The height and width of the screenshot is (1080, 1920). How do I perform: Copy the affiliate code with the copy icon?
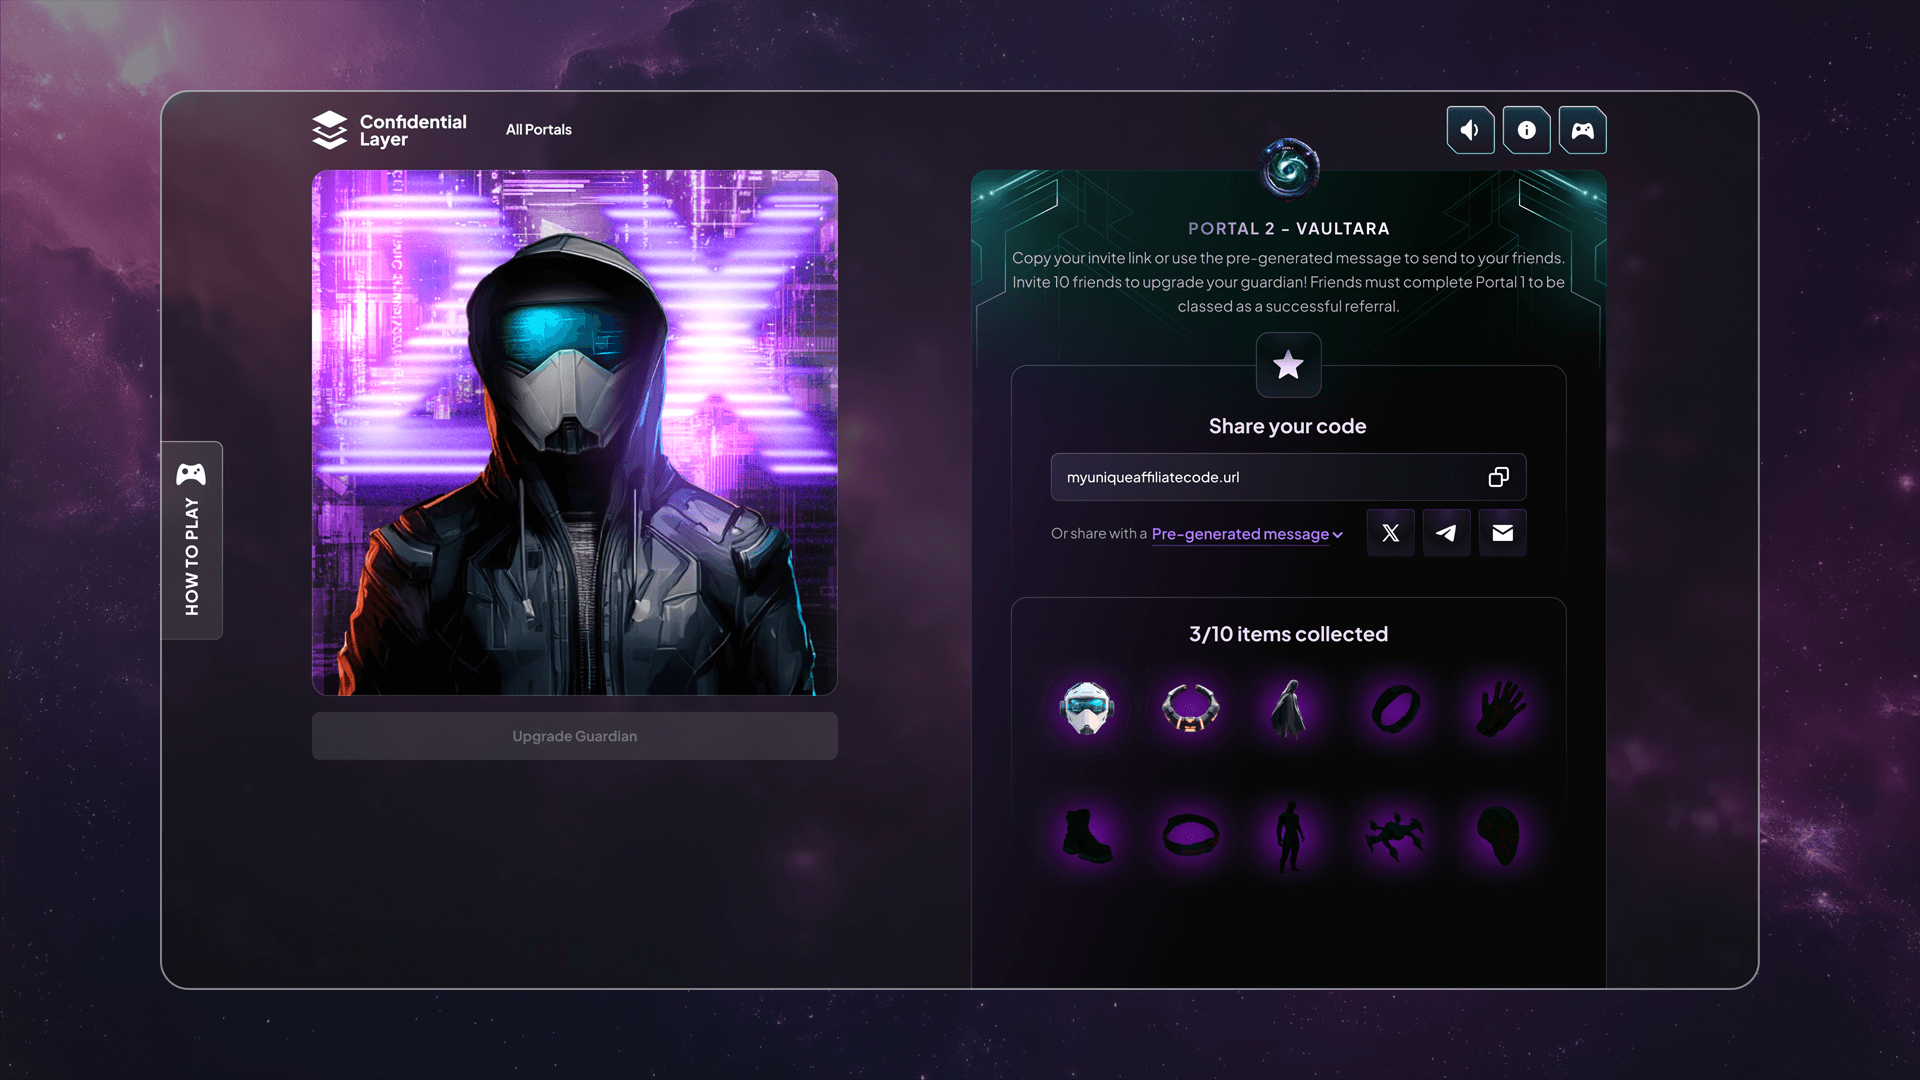(x=1498, y=477)
